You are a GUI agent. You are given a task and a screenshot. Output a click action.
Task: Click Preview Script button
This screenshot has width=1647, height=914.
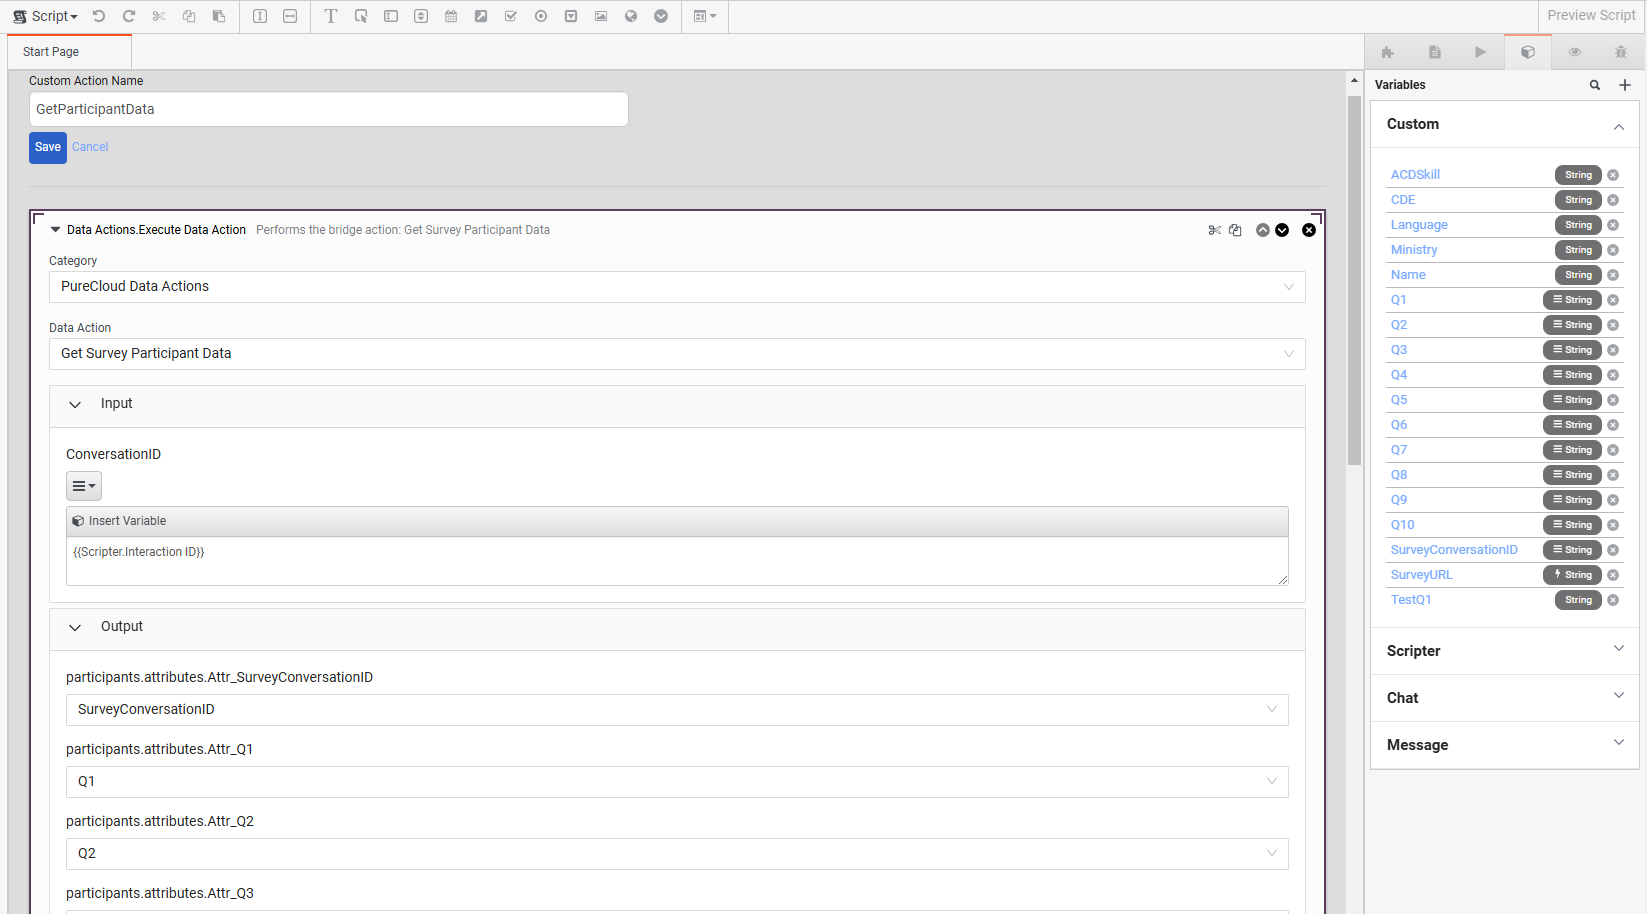click(x=1591, y=16)
